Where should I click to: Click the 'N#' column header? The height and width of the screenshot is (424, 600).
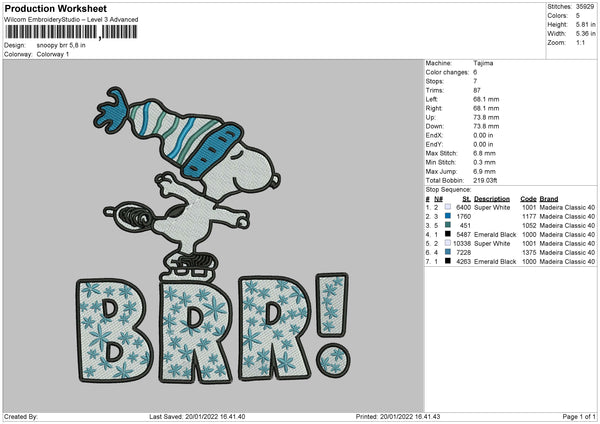[x=439, y=199]
